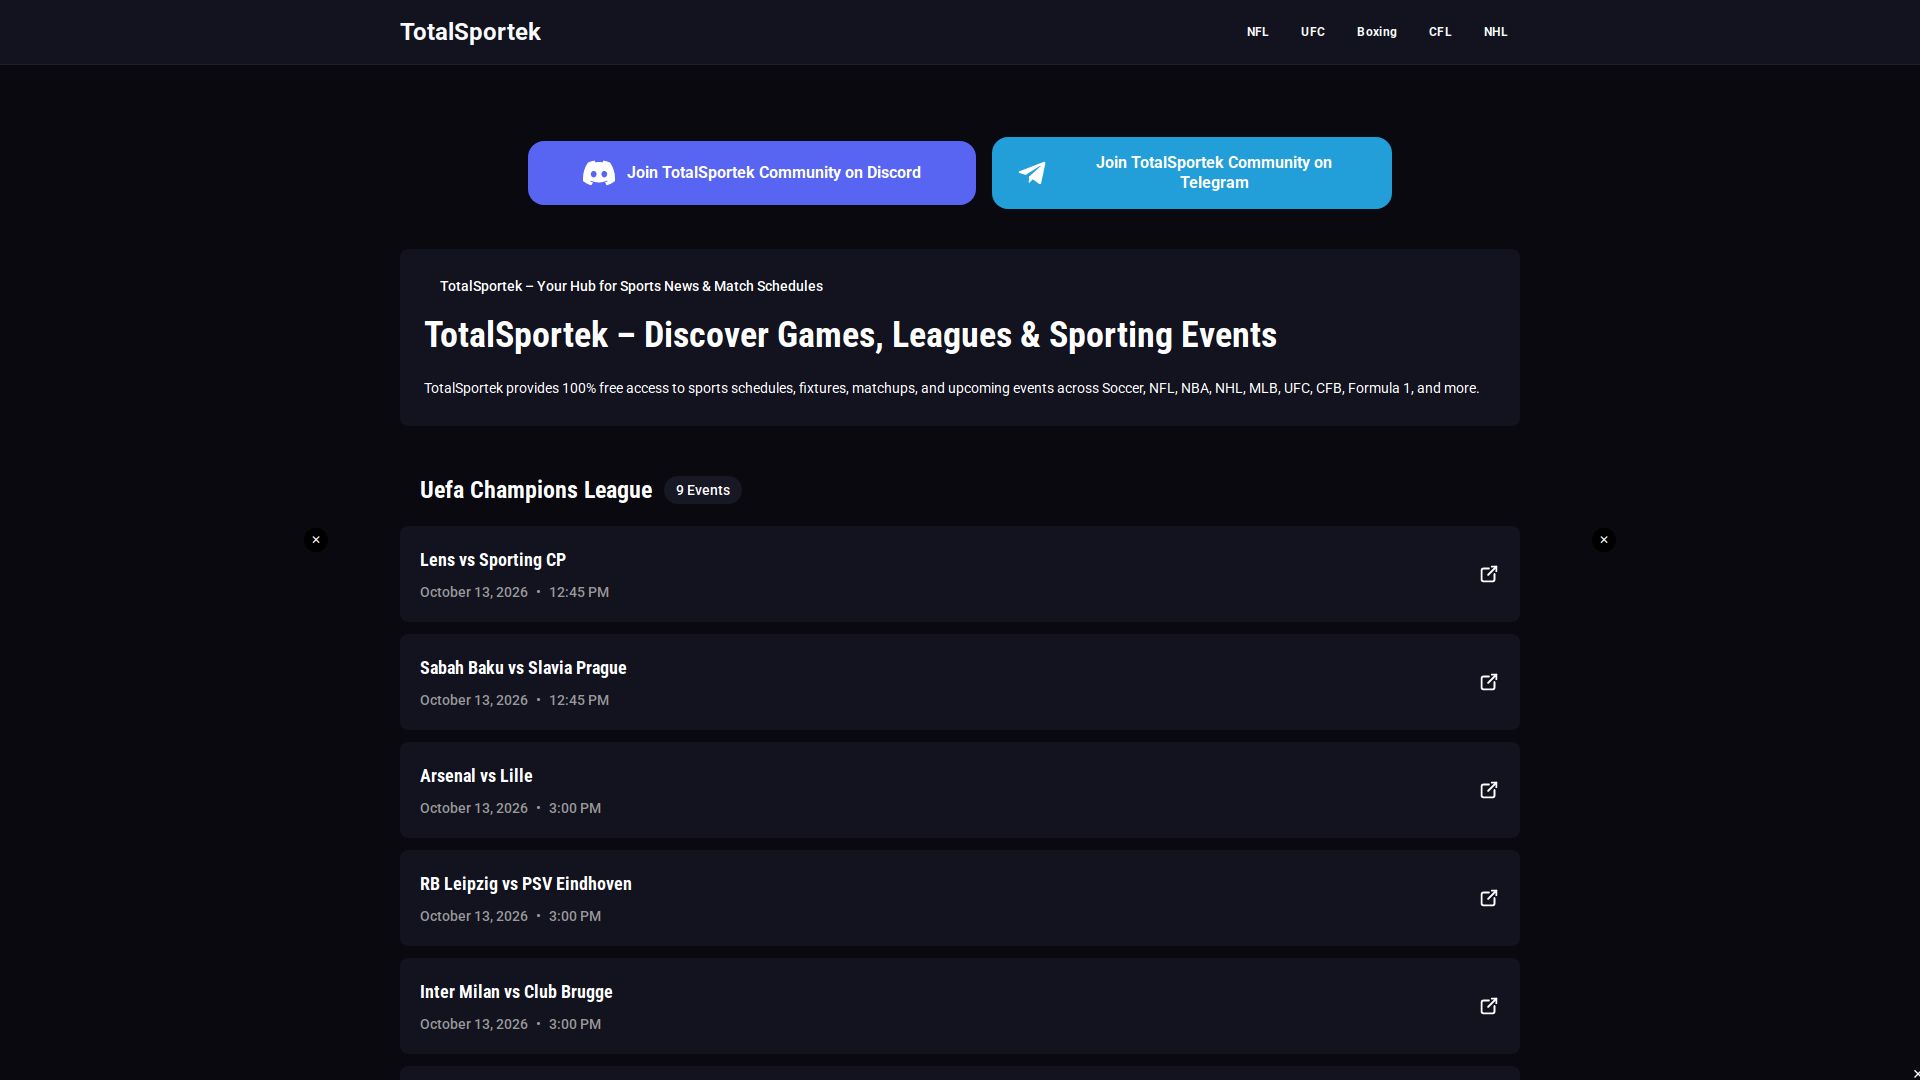Image resolution: width=1920 pixels, height=1080 pixels.
Task: Close the left side ad overlay
Action: click(x=316, y=540)
